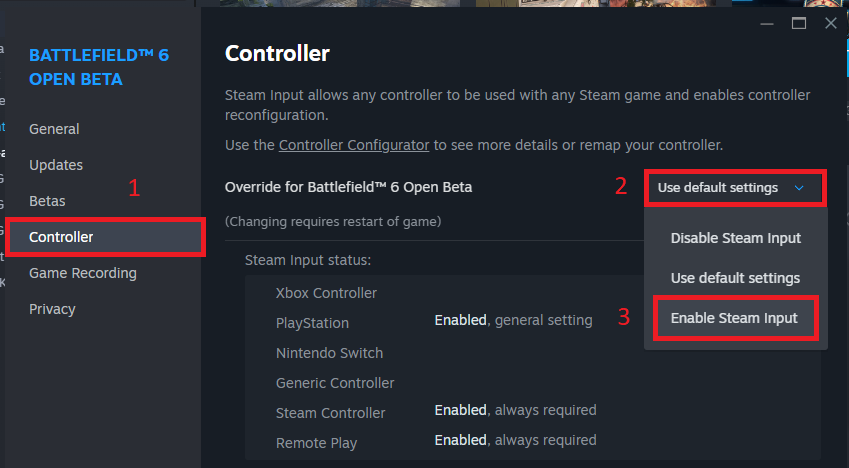
Task: Click the Xbox Controller status row
Action: (327, 293)
